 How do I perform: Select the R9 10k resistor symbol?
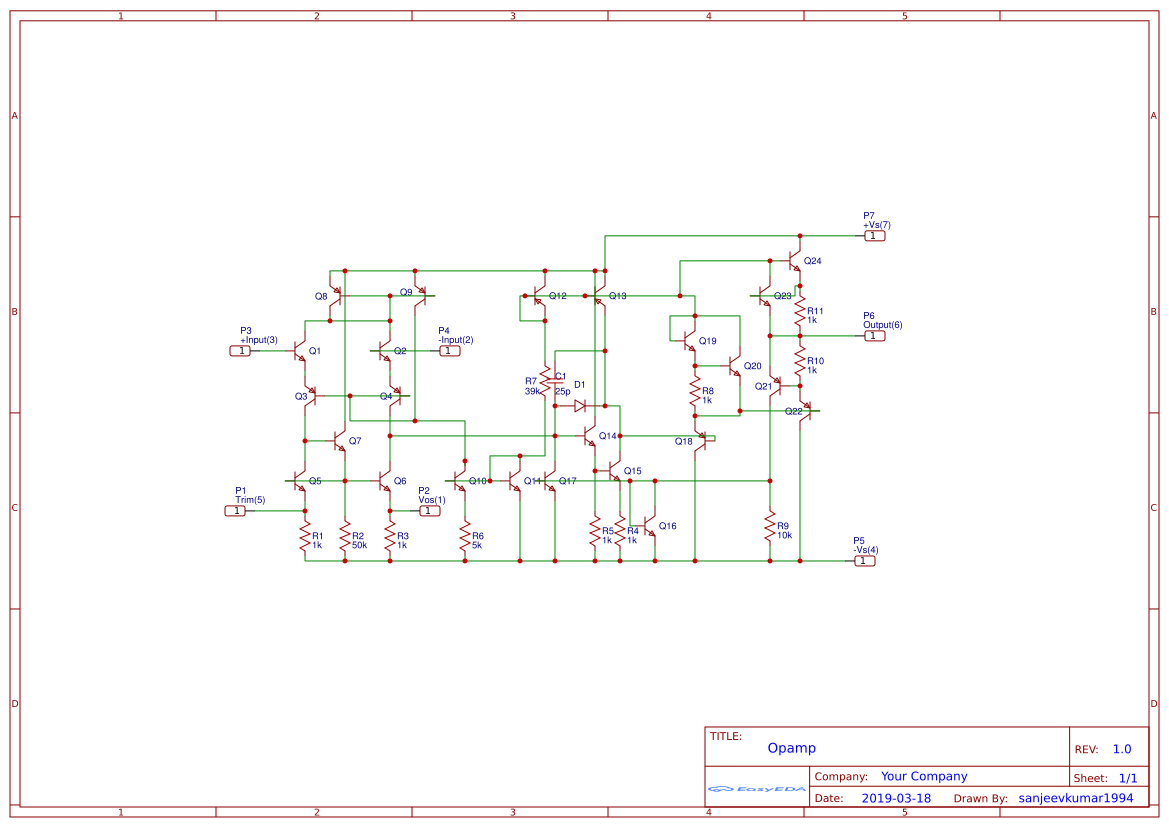(770, 526)
